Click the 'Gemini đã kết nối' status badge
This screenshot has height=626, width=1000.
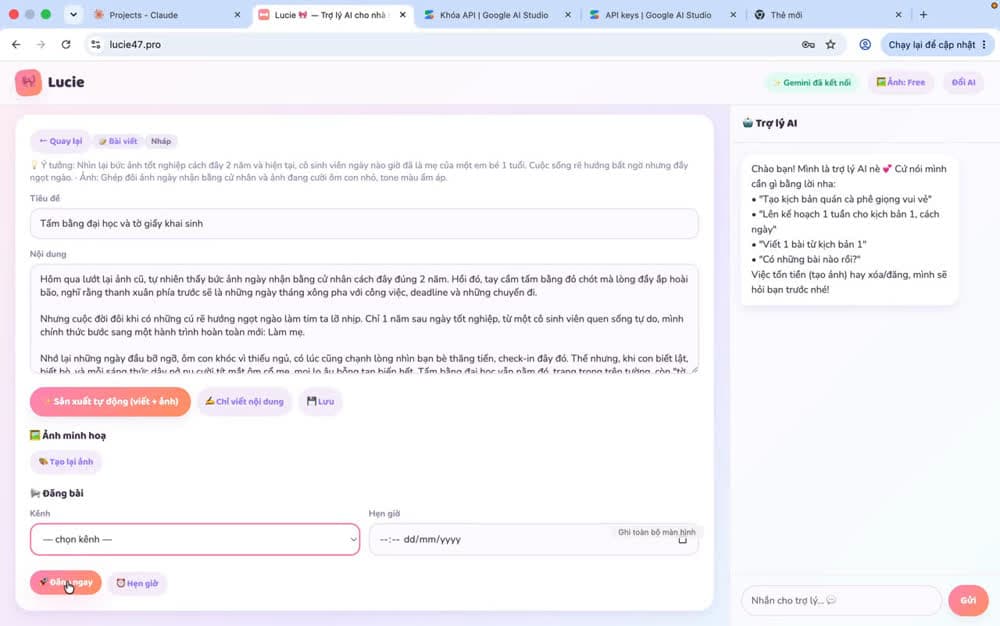pos(811,82)
